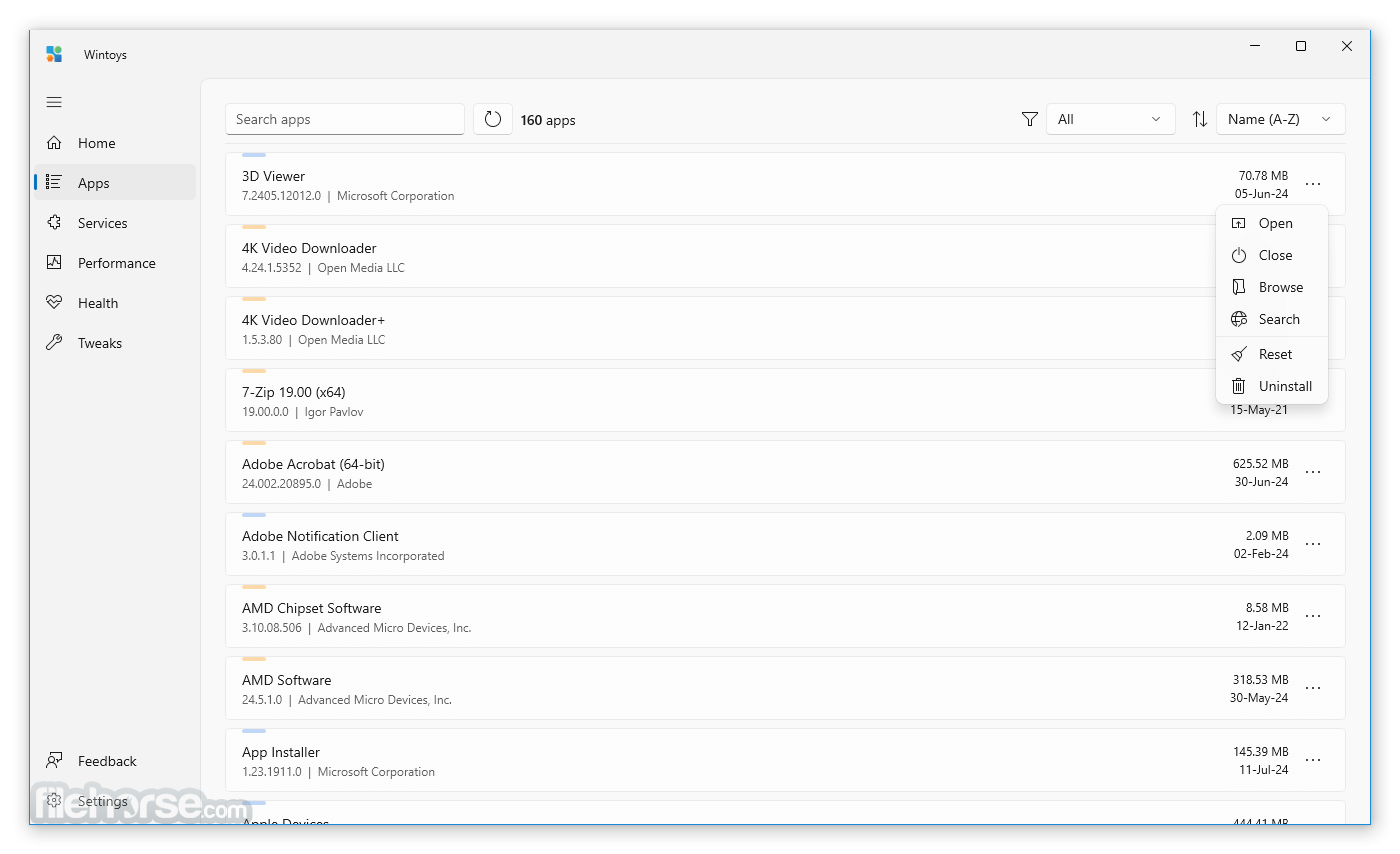This screenshot has height=854, width=1400.
Task: Select the App Installer app name
Action: pos(281,752)
